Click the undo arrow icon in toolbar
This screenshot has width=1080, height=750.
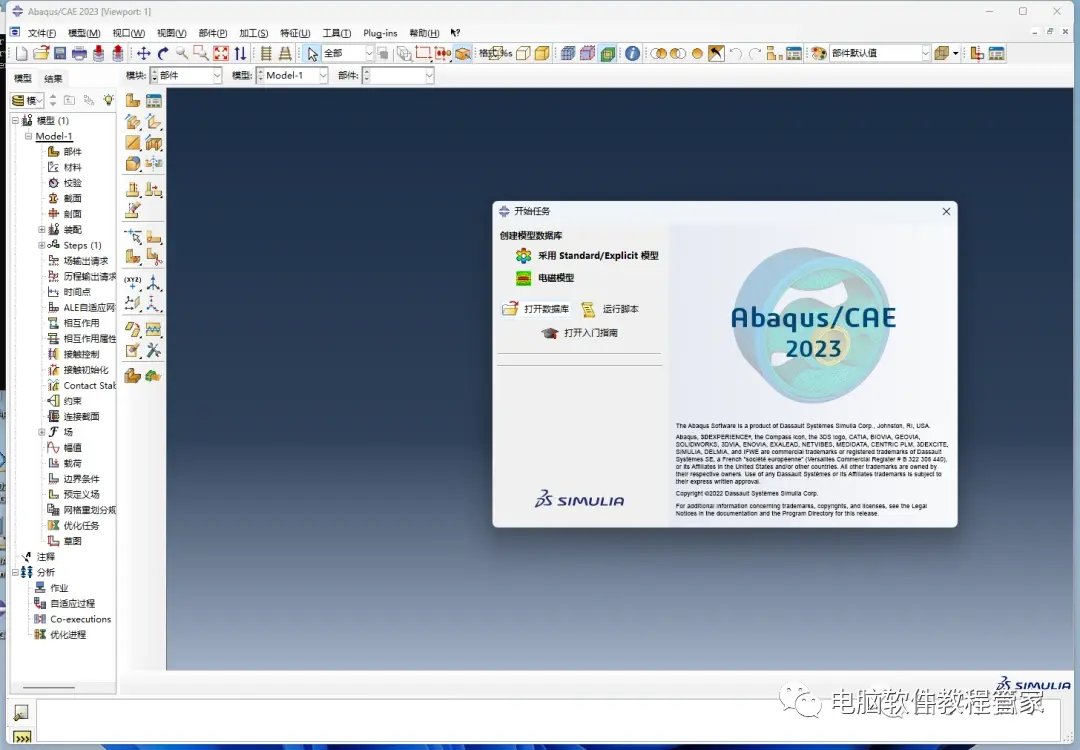[736, 53]
